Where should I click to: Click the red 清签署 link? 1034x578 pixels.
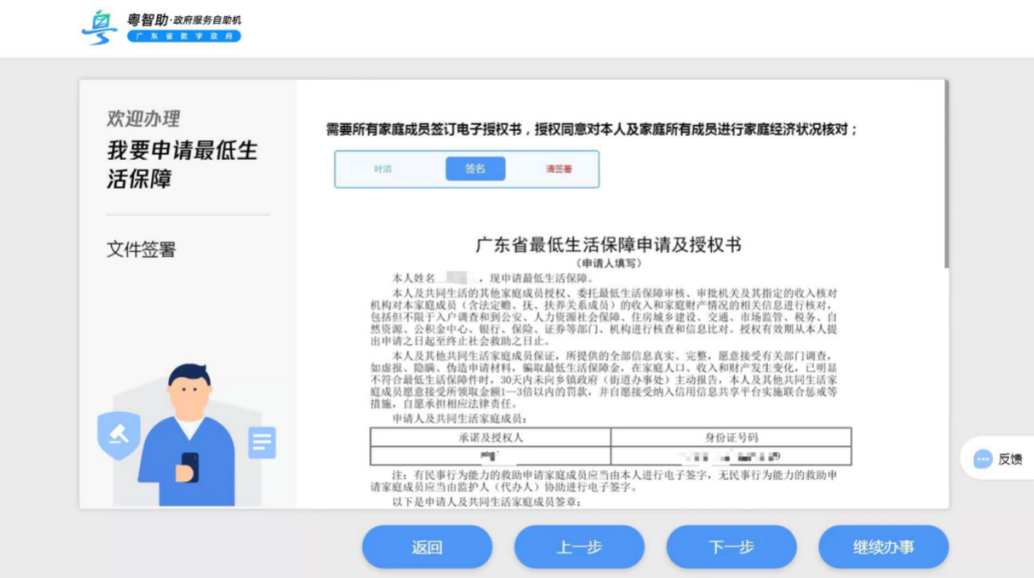coord(558,169)
